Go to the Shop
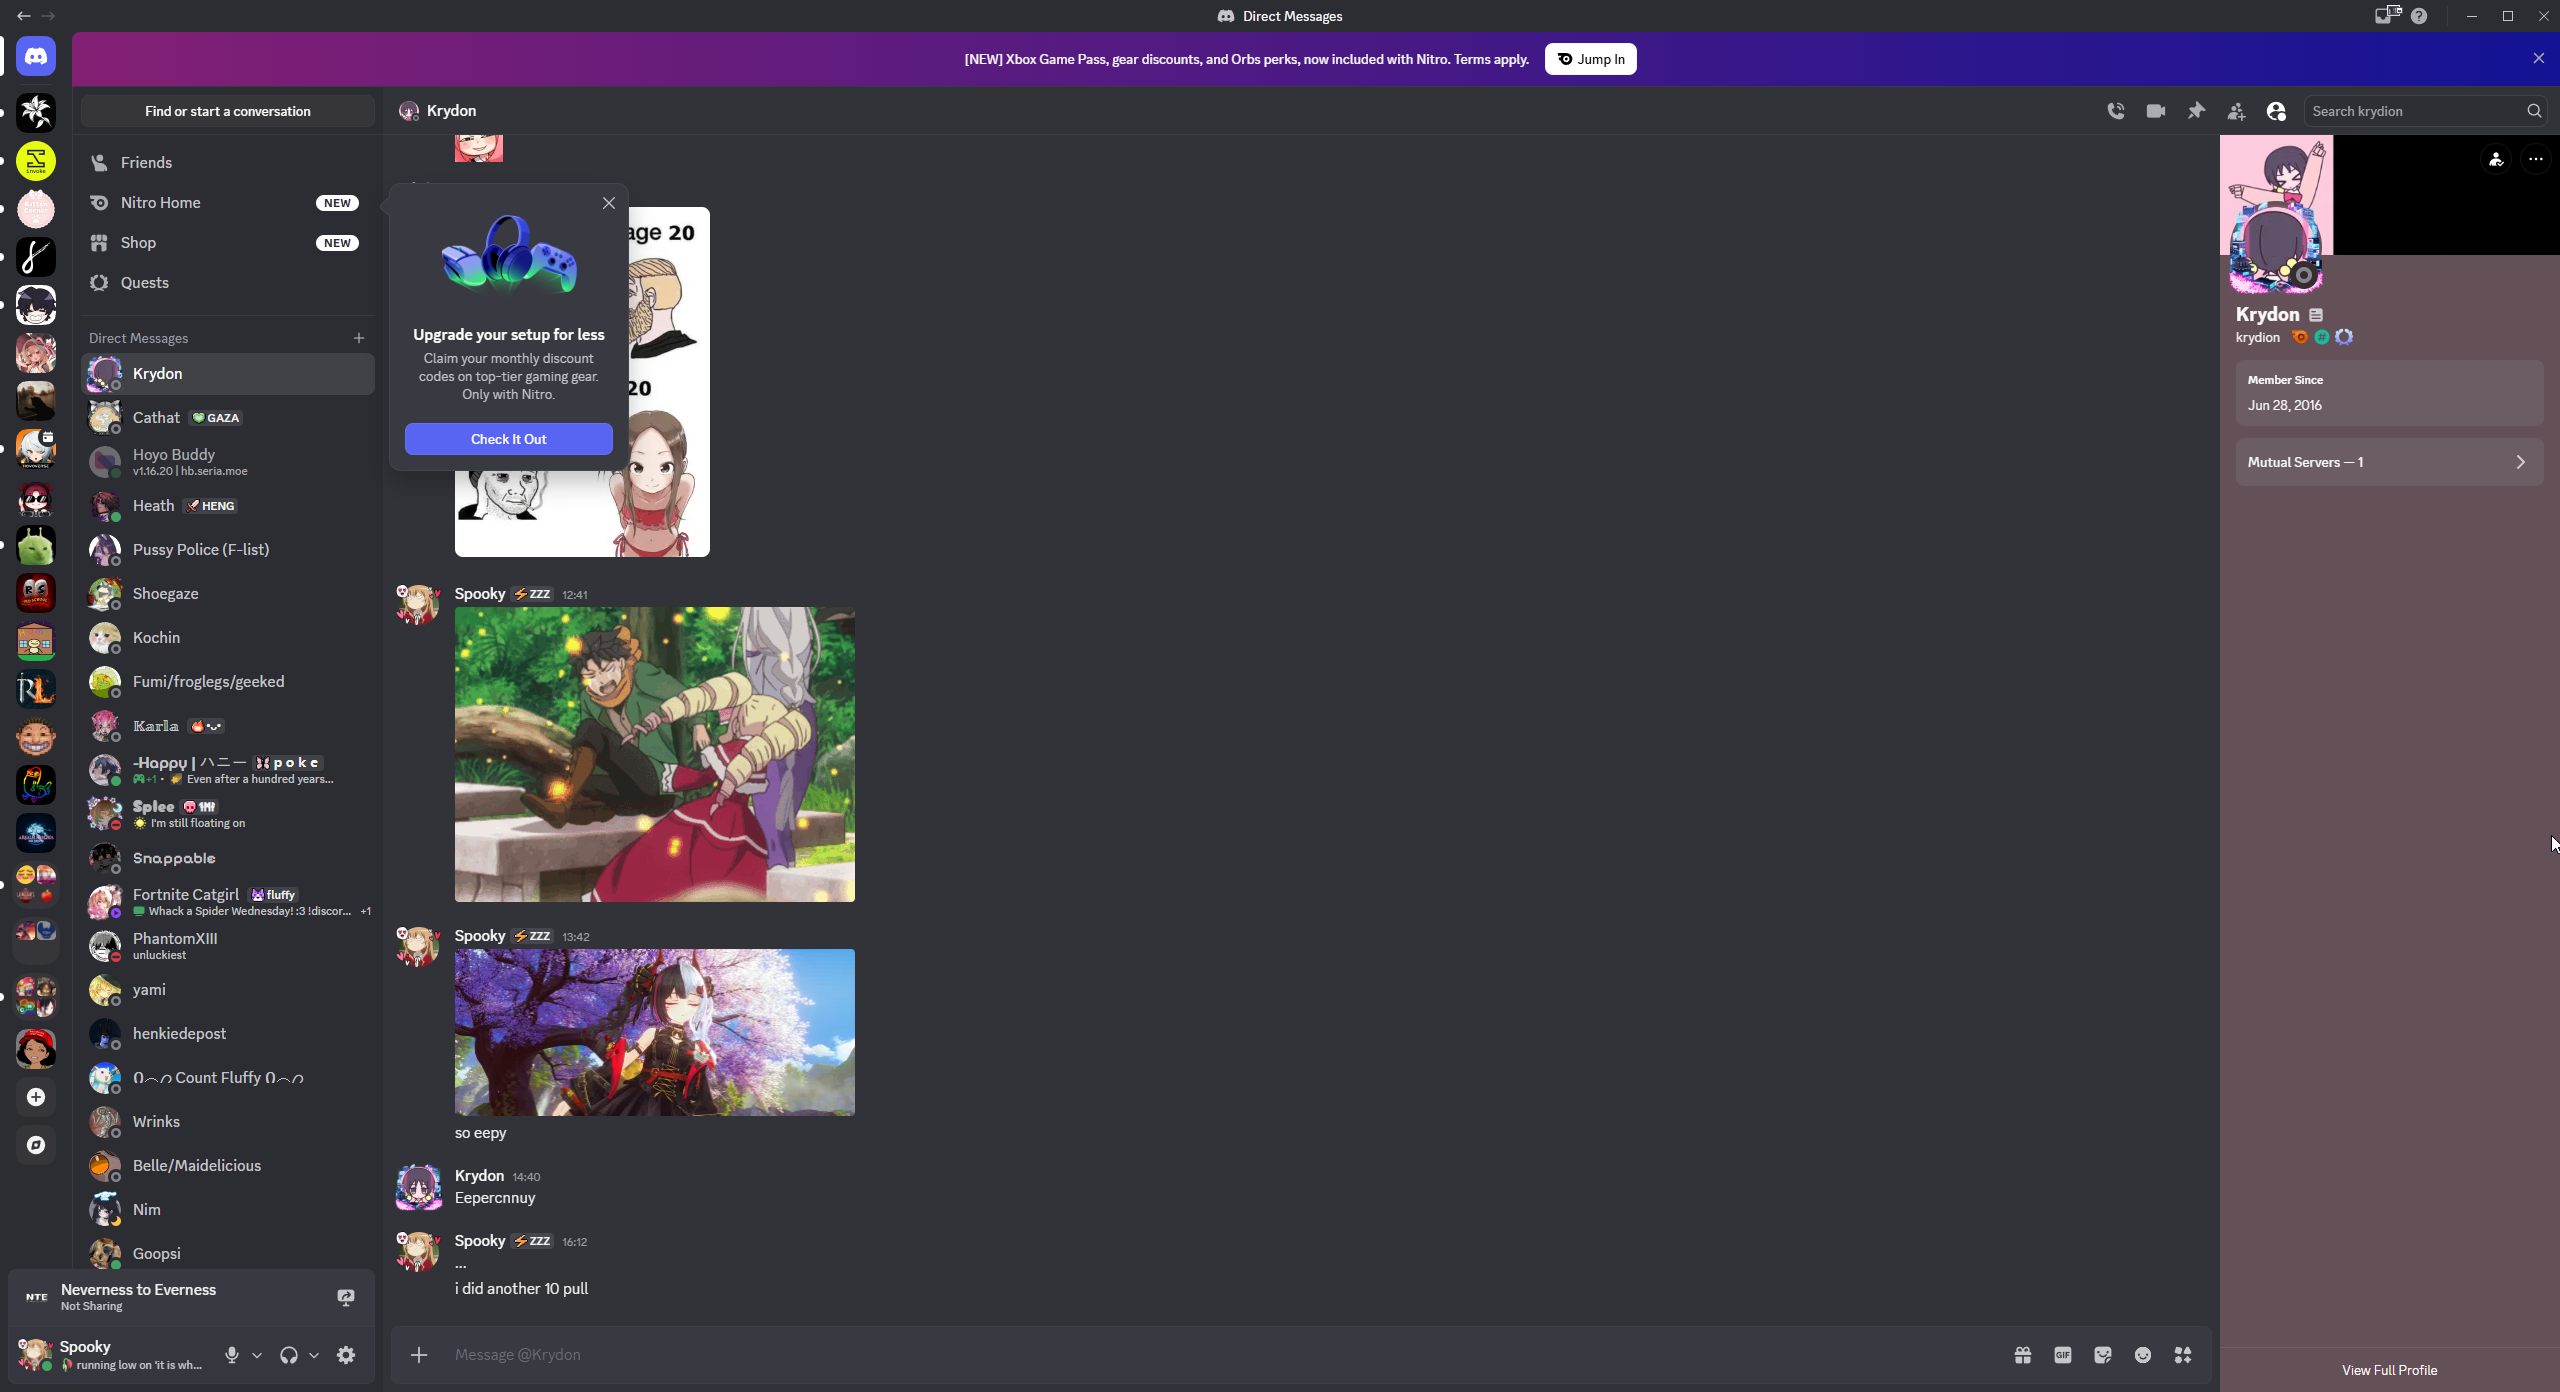Screen dimensions: 2560x1392 (x=228, y=242)
